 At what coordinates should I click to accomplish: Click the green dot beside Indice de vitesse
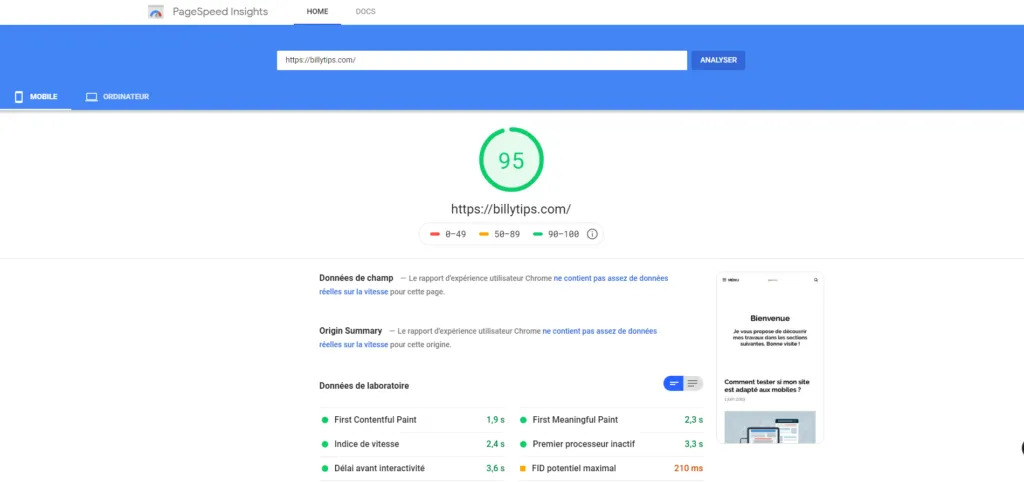325,444
